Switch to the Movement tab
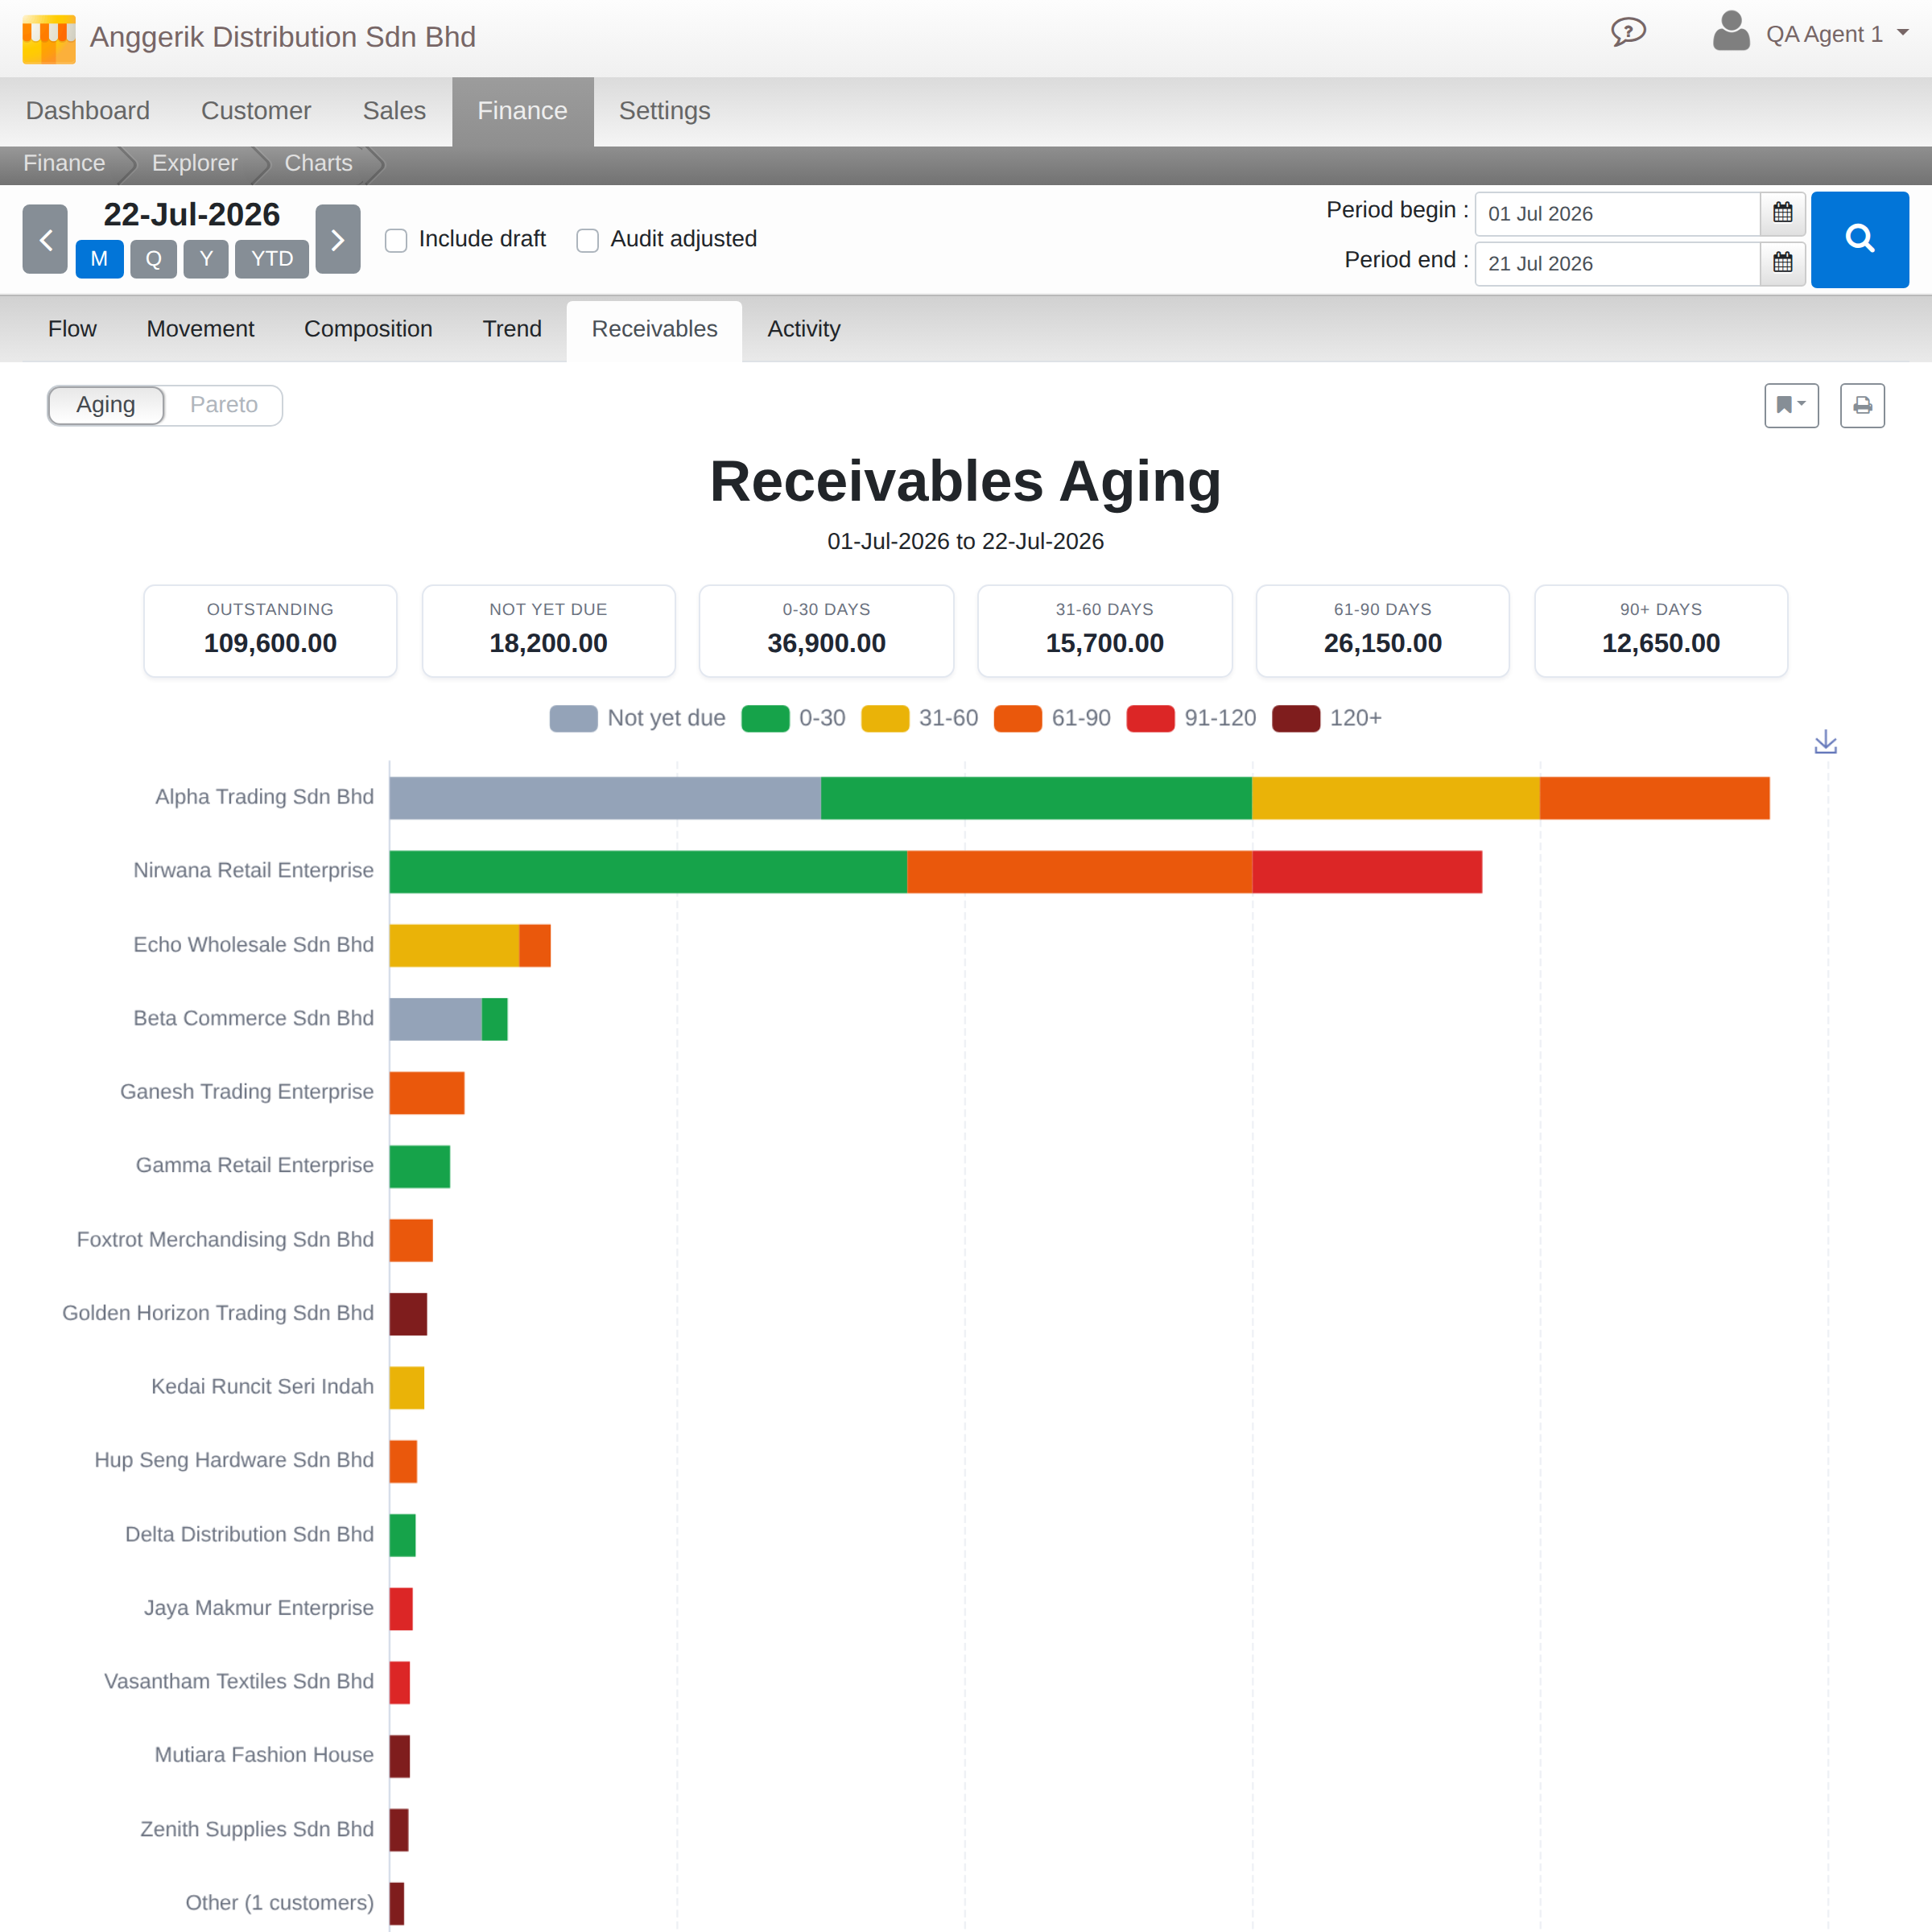 click(x=200, y=329)
